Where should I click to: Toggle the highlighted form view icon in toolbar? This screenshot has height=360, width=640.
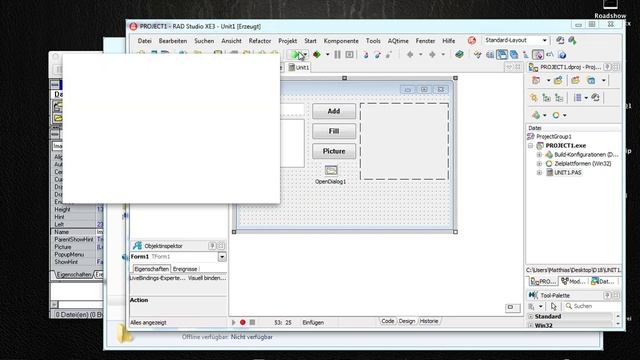502,55
